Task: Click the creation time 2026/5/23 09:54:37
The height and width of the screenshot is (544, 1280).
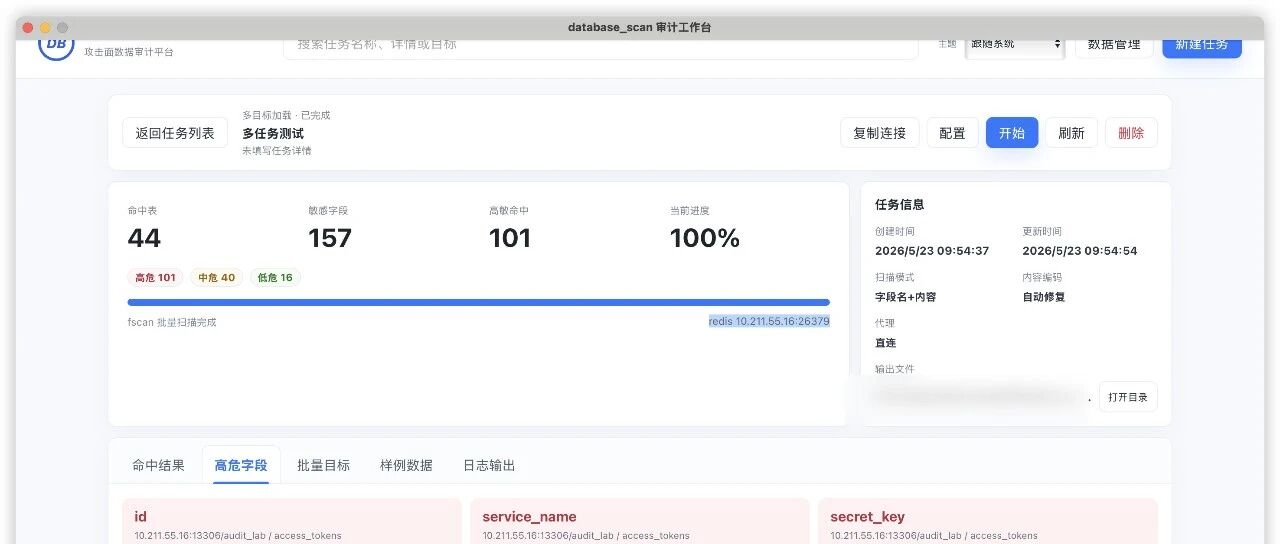Action: (932, 251)
